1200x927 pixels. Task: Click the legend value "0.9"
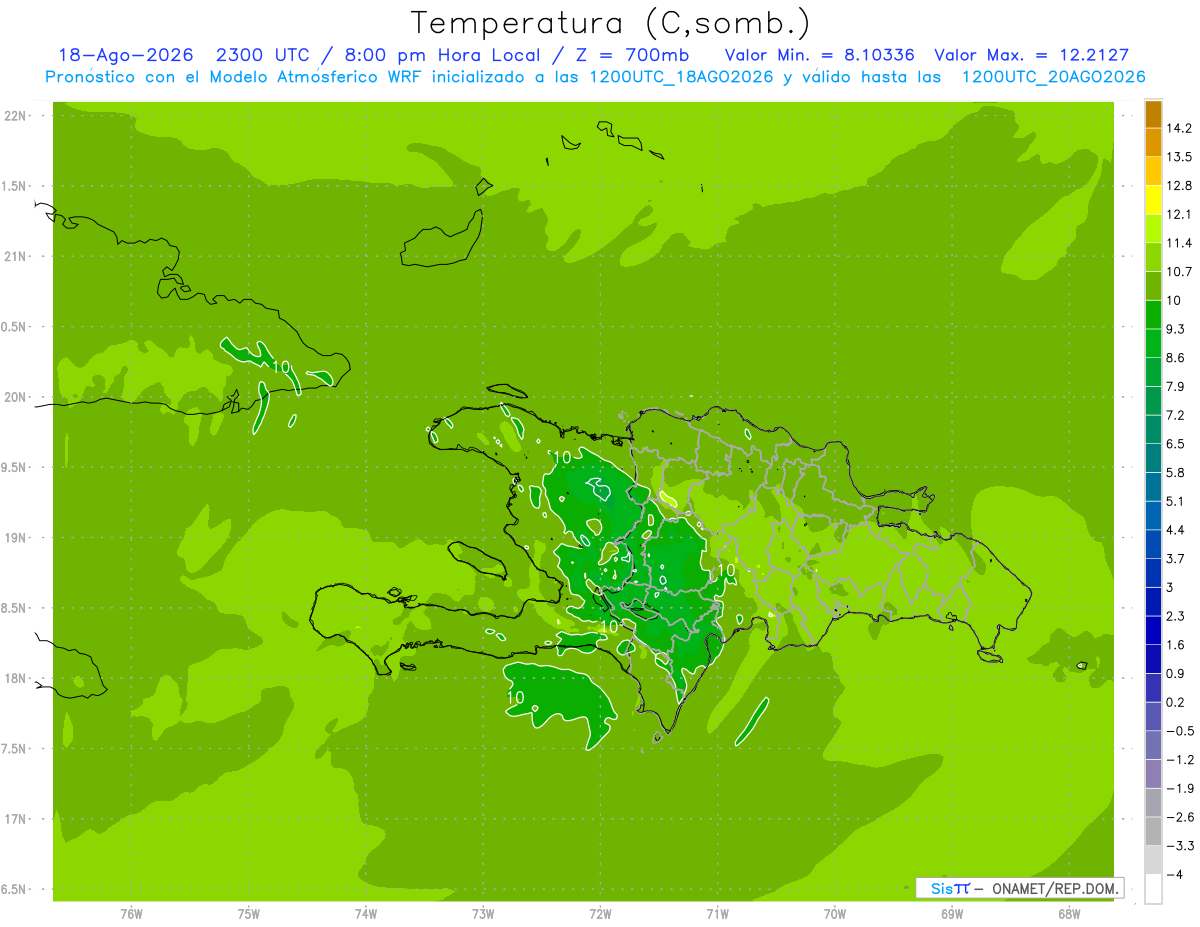1175,674
